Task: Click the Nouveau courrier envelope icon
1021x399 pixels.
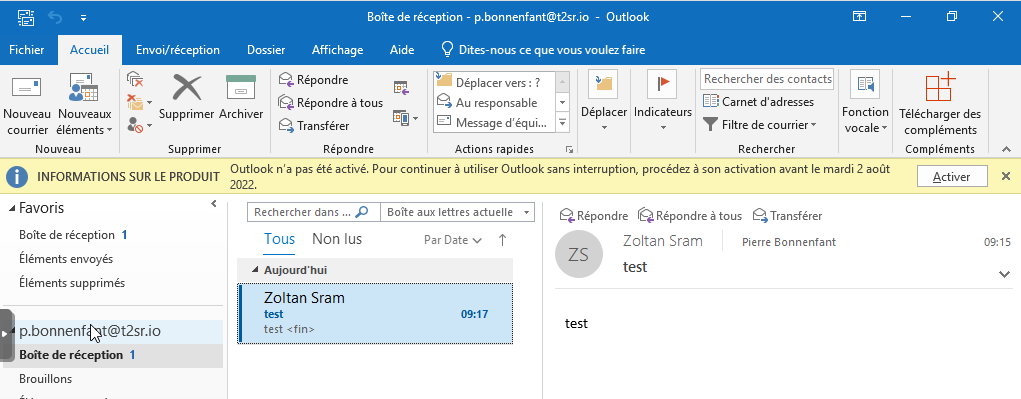Action: [27, 88]
